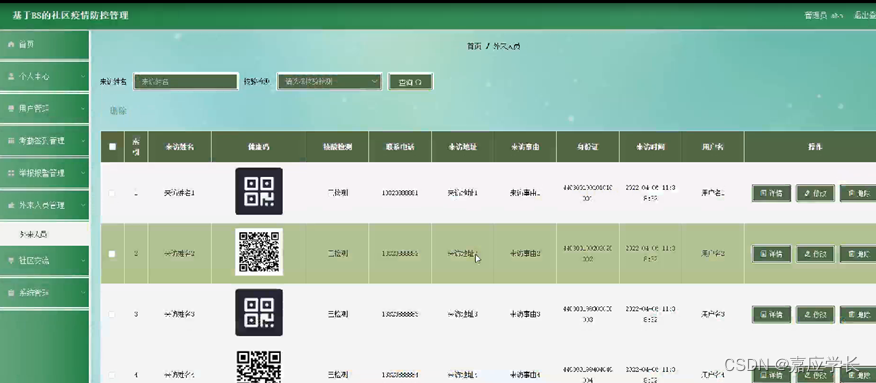Click the 用户名 column header
The image size is (876, 383).
pyautogui.click(x=713, y=147)
